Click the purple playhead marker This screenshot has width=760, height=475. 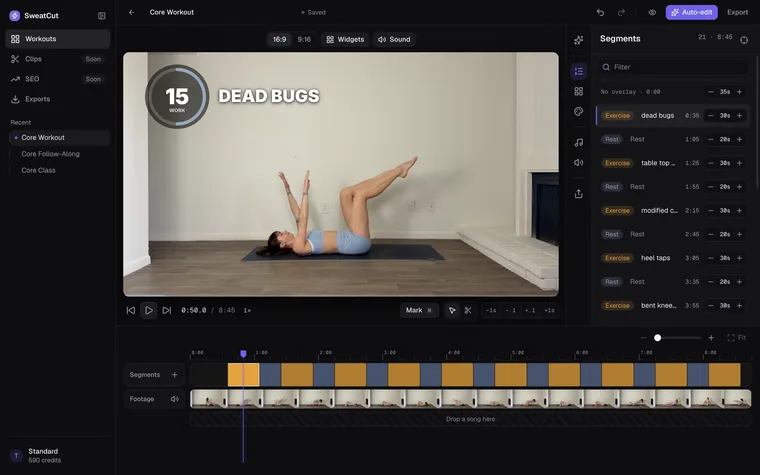[x=243, y=354]
